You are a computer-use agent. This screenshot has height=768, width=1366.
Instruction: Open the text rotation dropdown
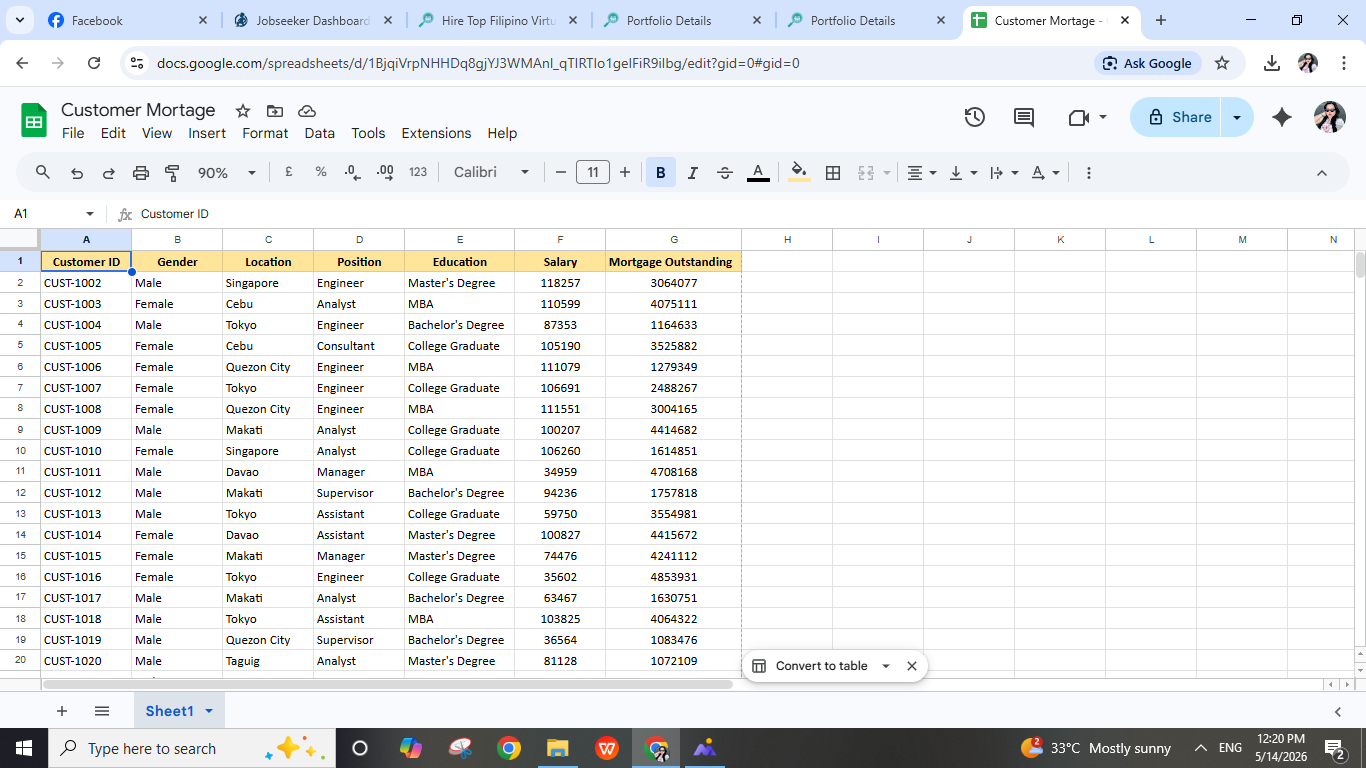pyautogui.click(x=1045, y=173)
